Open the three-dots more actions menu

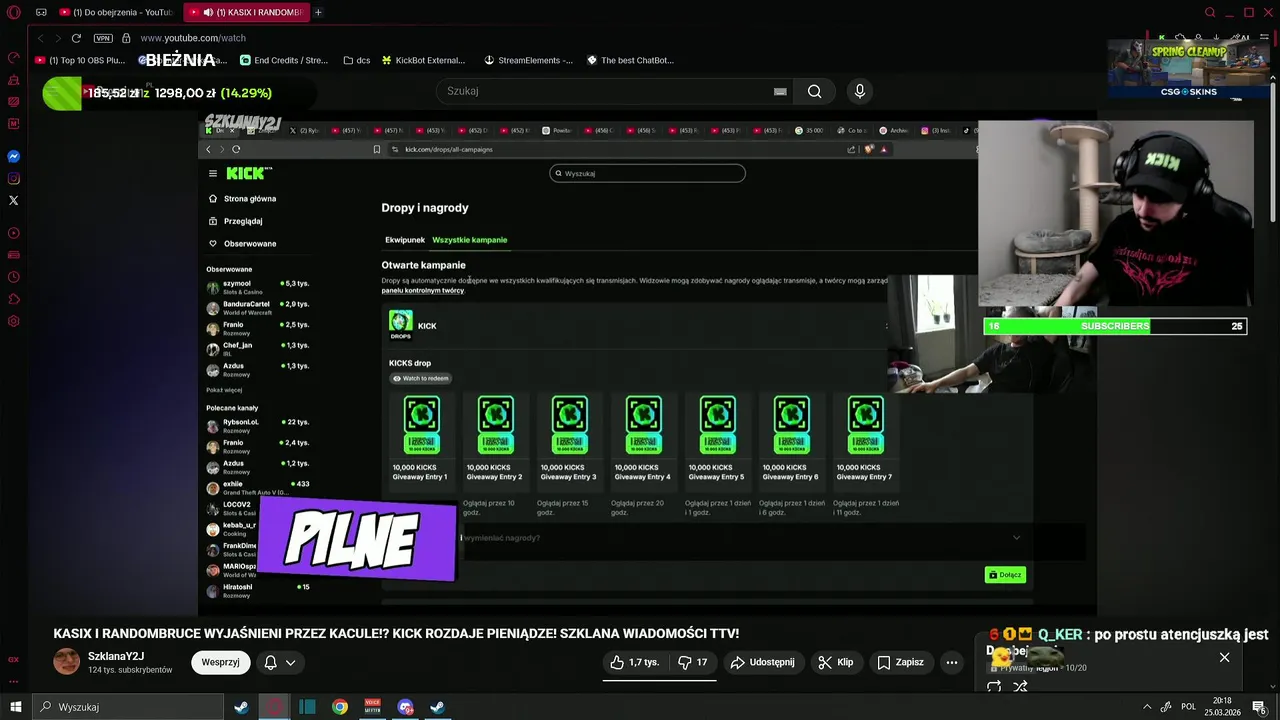click(x=952, y=662)
